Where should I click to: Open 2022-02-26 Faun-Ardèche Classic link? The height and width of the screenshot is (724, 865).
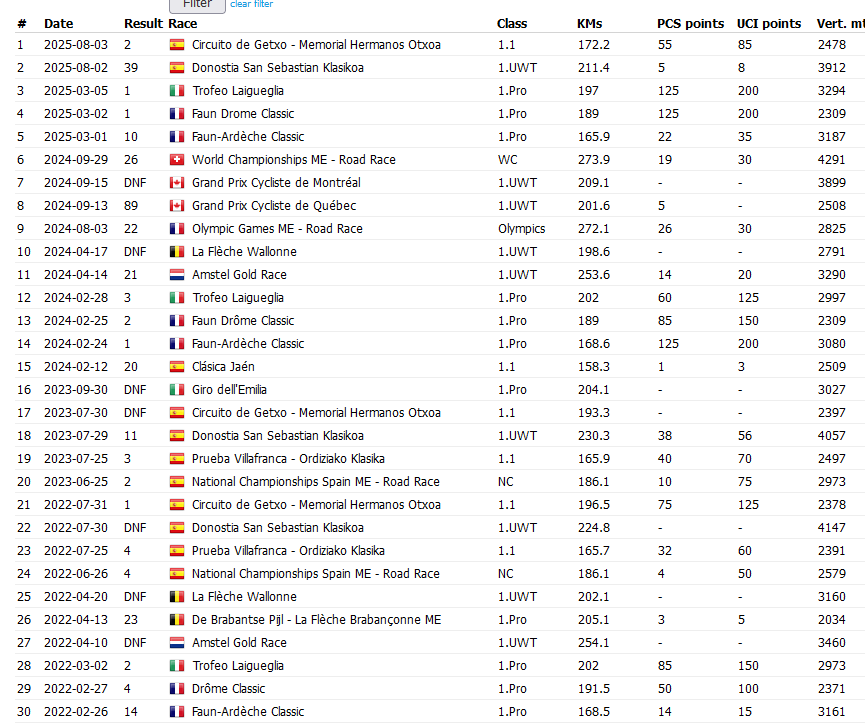248,712
